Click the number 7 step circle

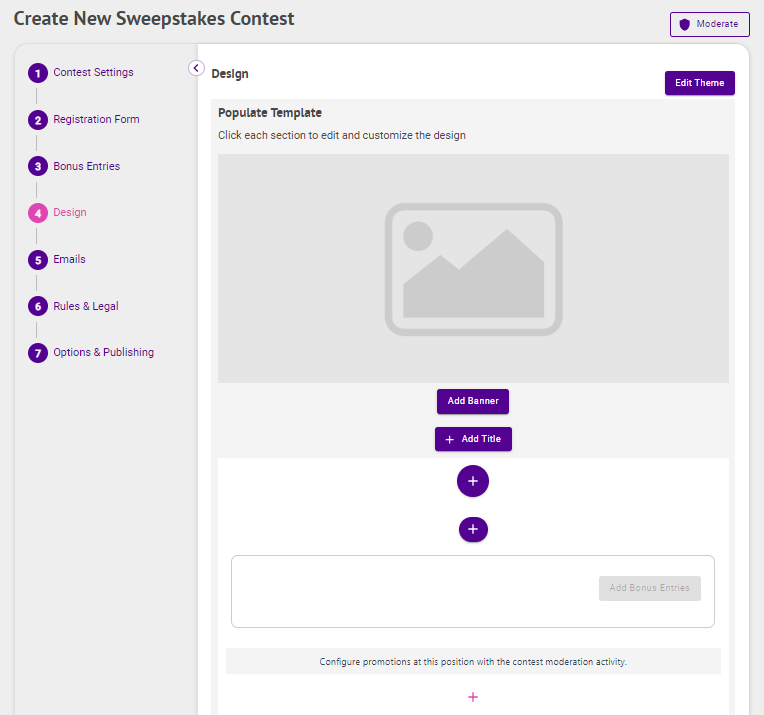point(38,353)
